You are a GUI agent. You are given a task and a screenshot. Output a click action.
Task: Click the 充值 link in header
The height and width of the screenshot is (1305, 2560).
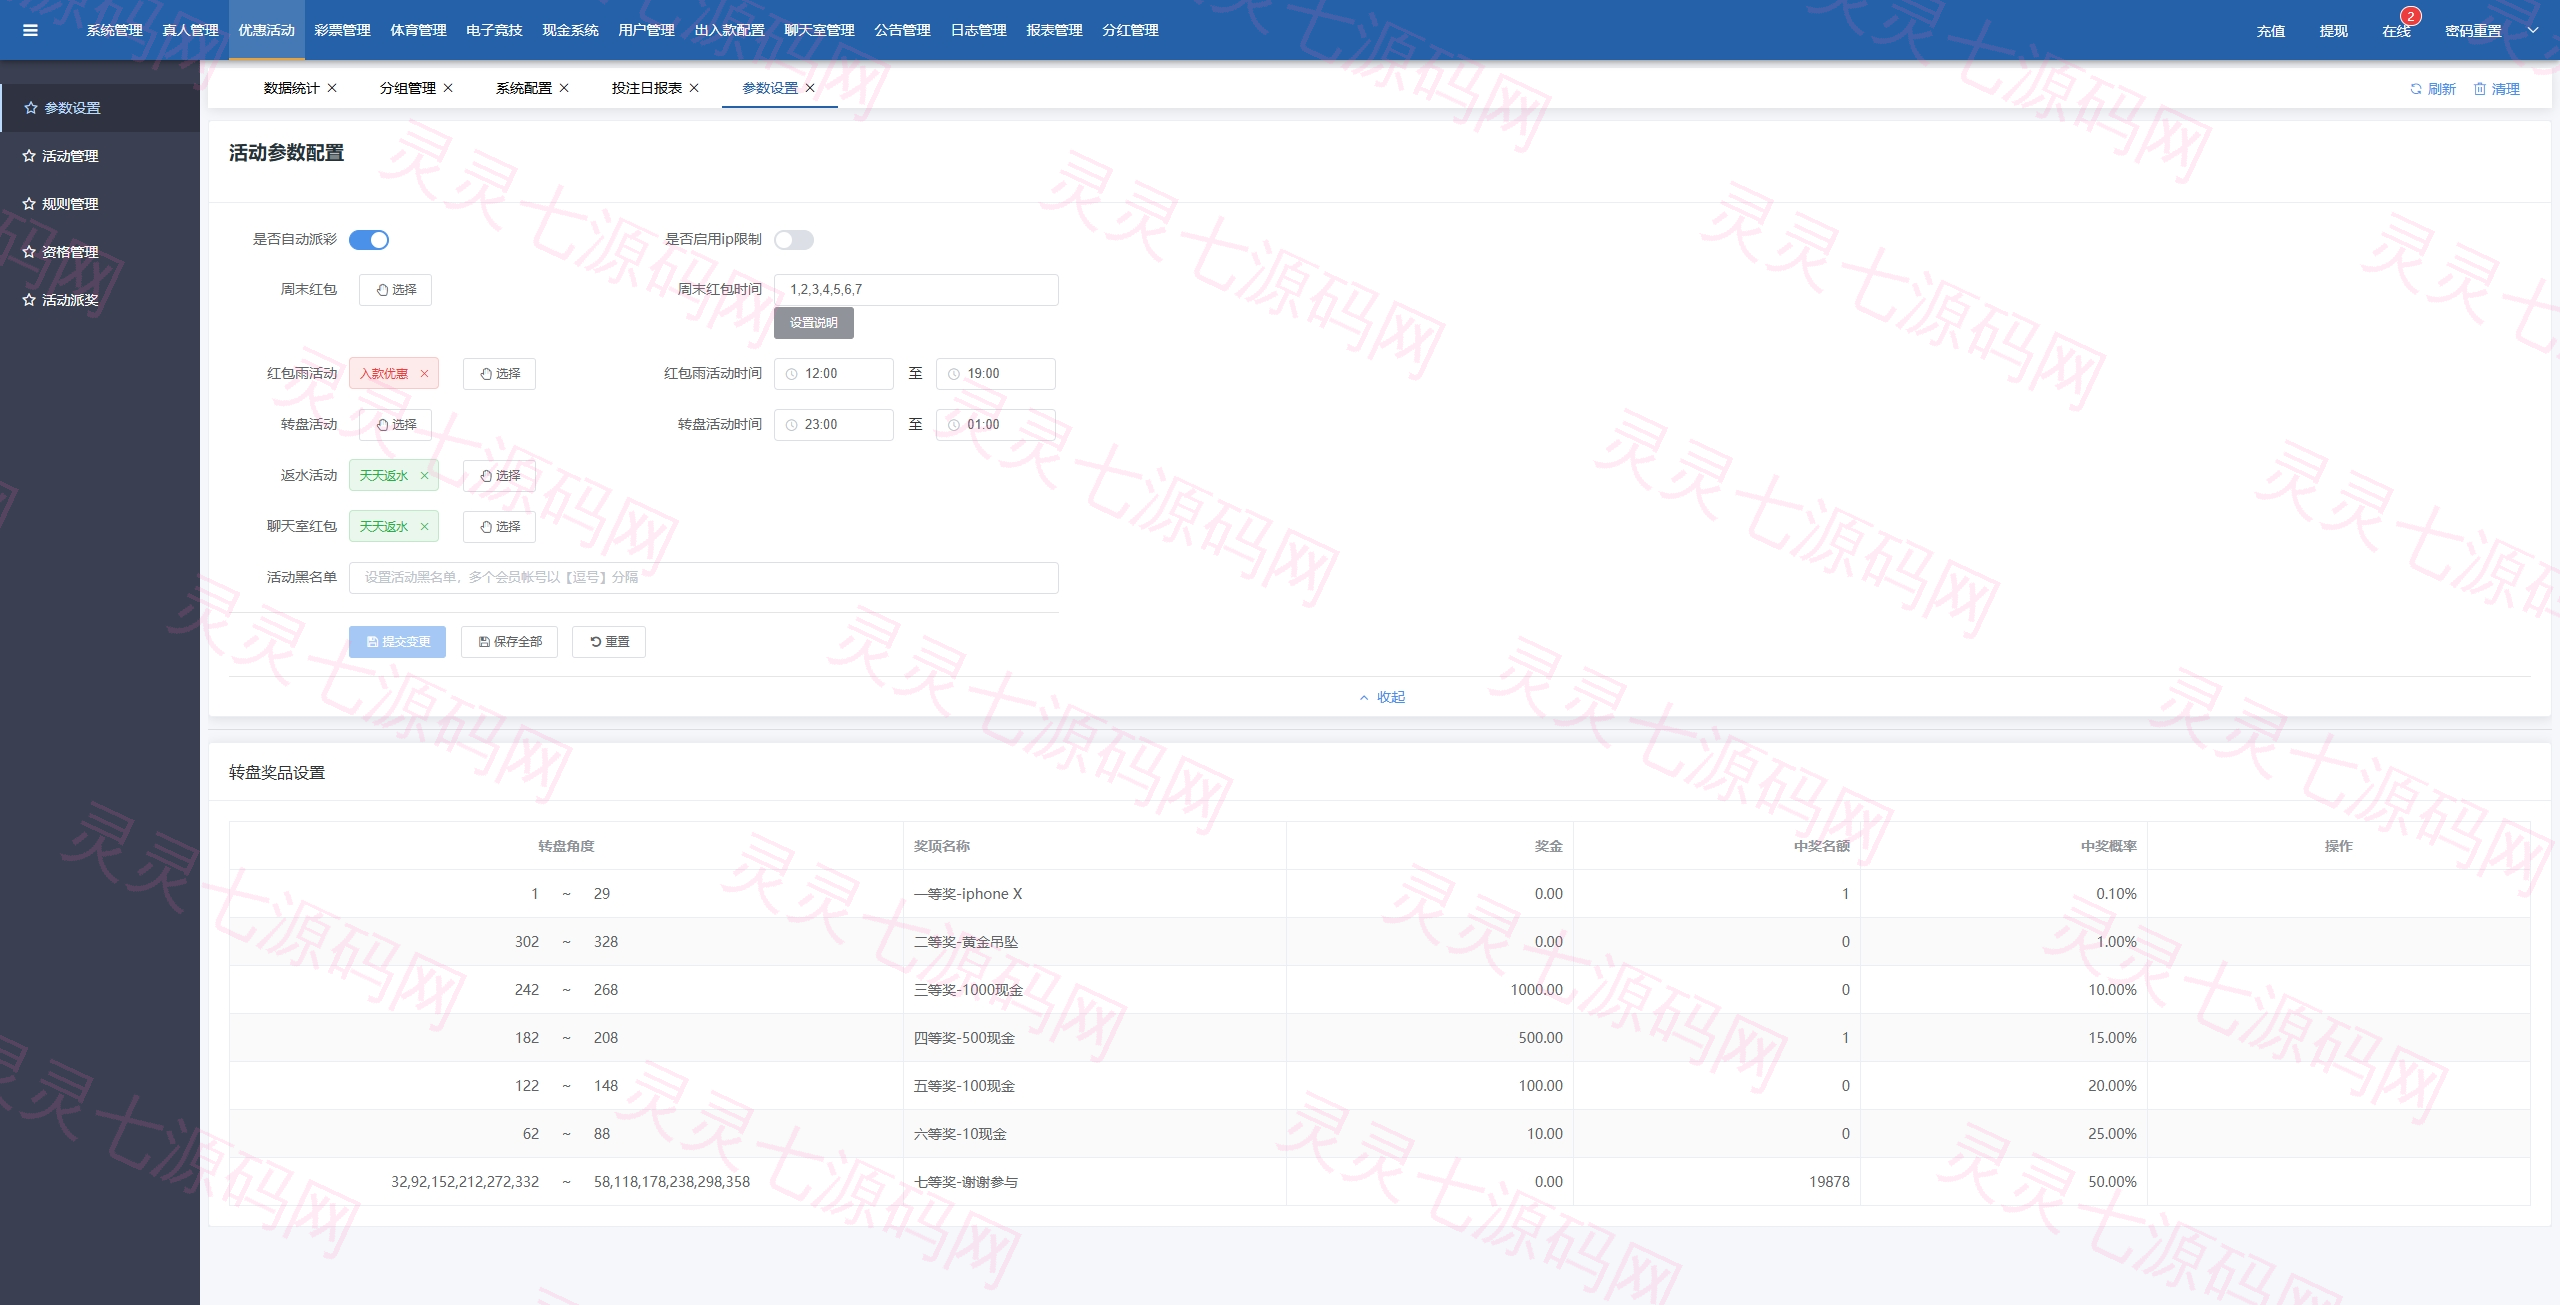pos(2270,31)
